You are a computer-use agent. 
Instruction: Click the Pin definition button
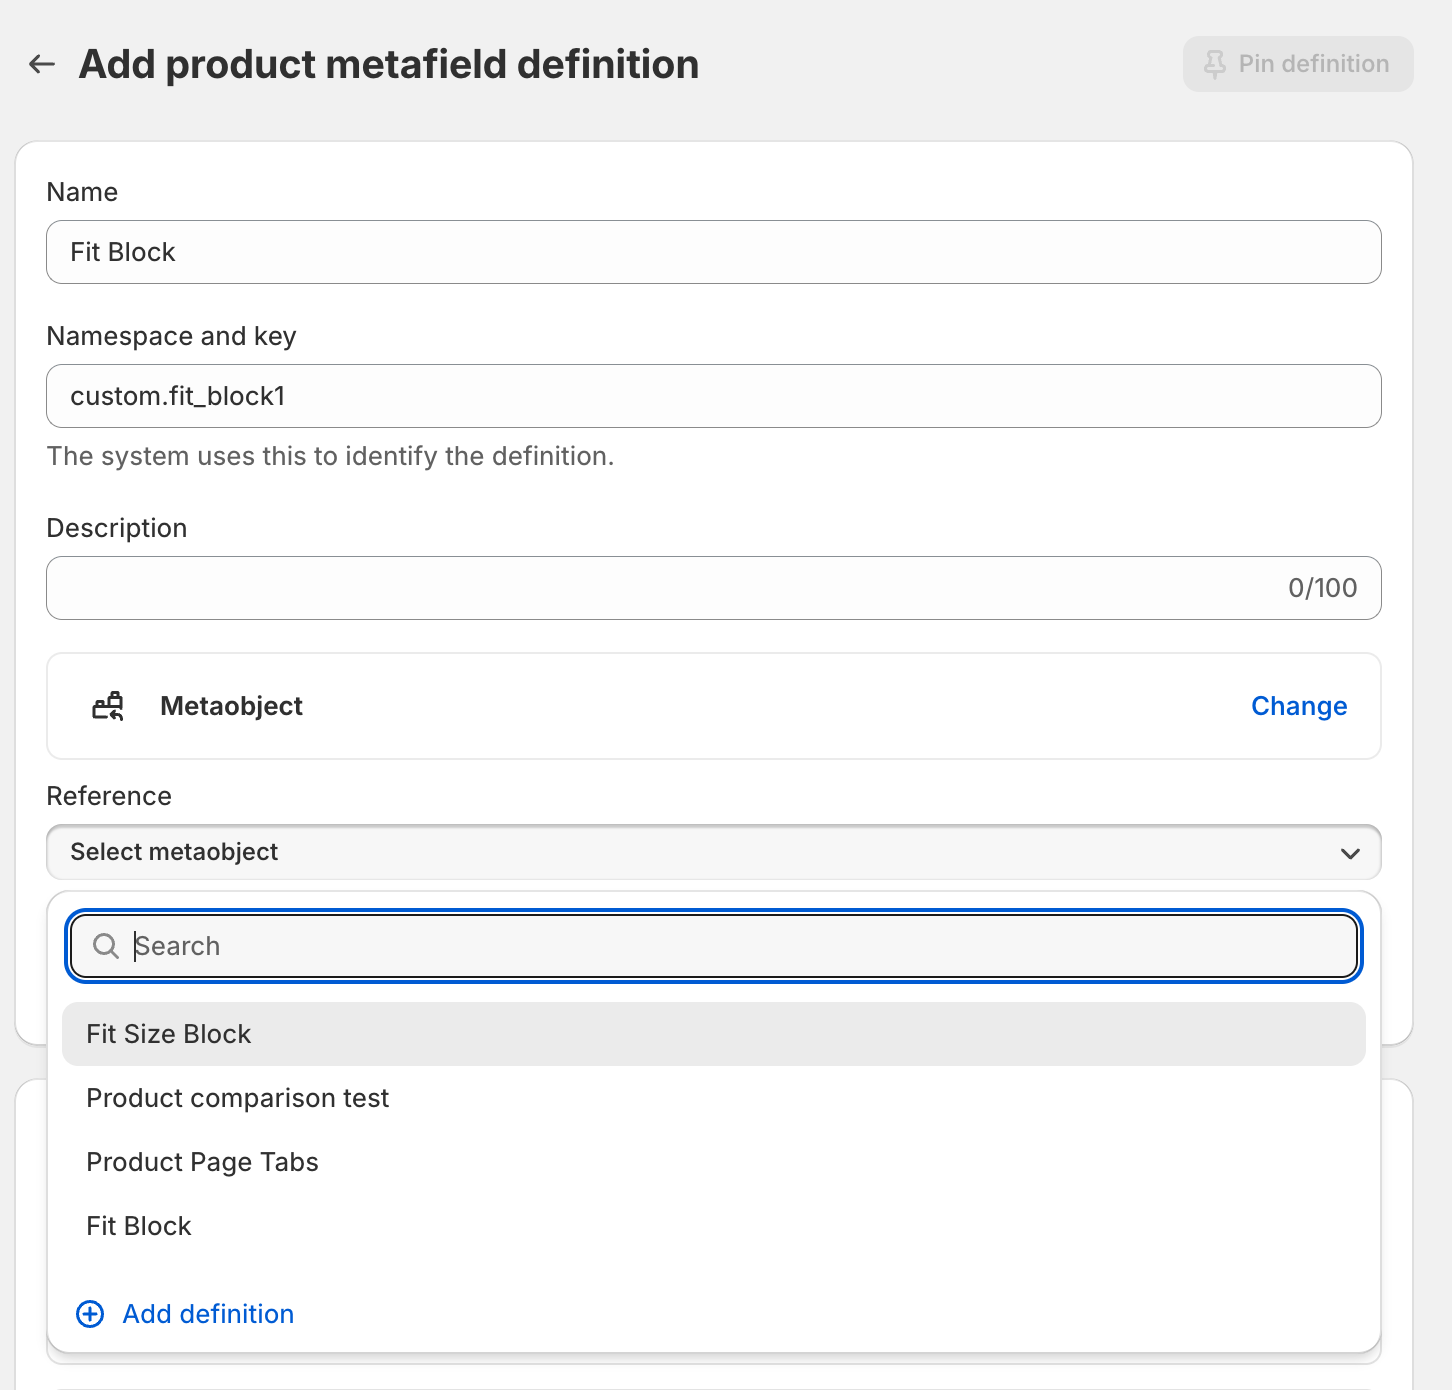tap(1298, 64)
